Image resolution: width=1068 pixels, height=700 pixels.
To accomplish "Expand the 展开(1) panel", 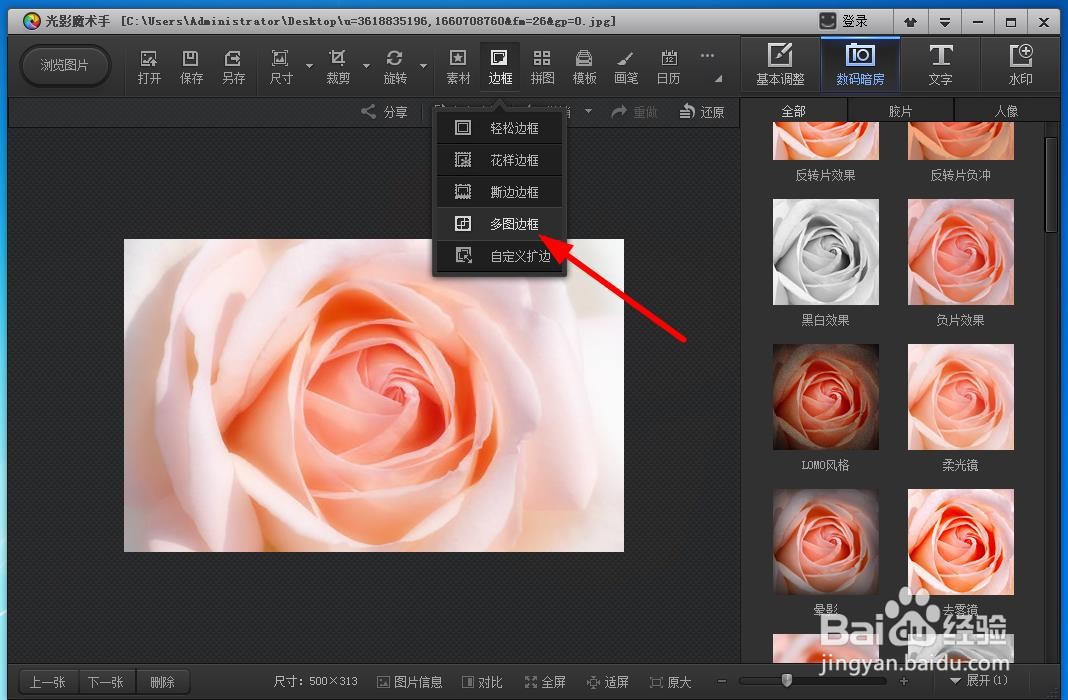I will [979, 680].
